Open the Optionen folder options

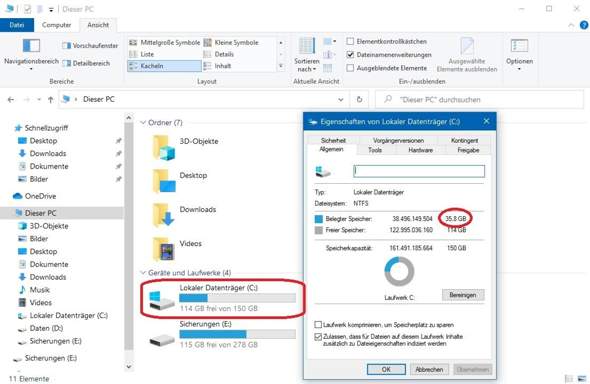coord(519,55)
